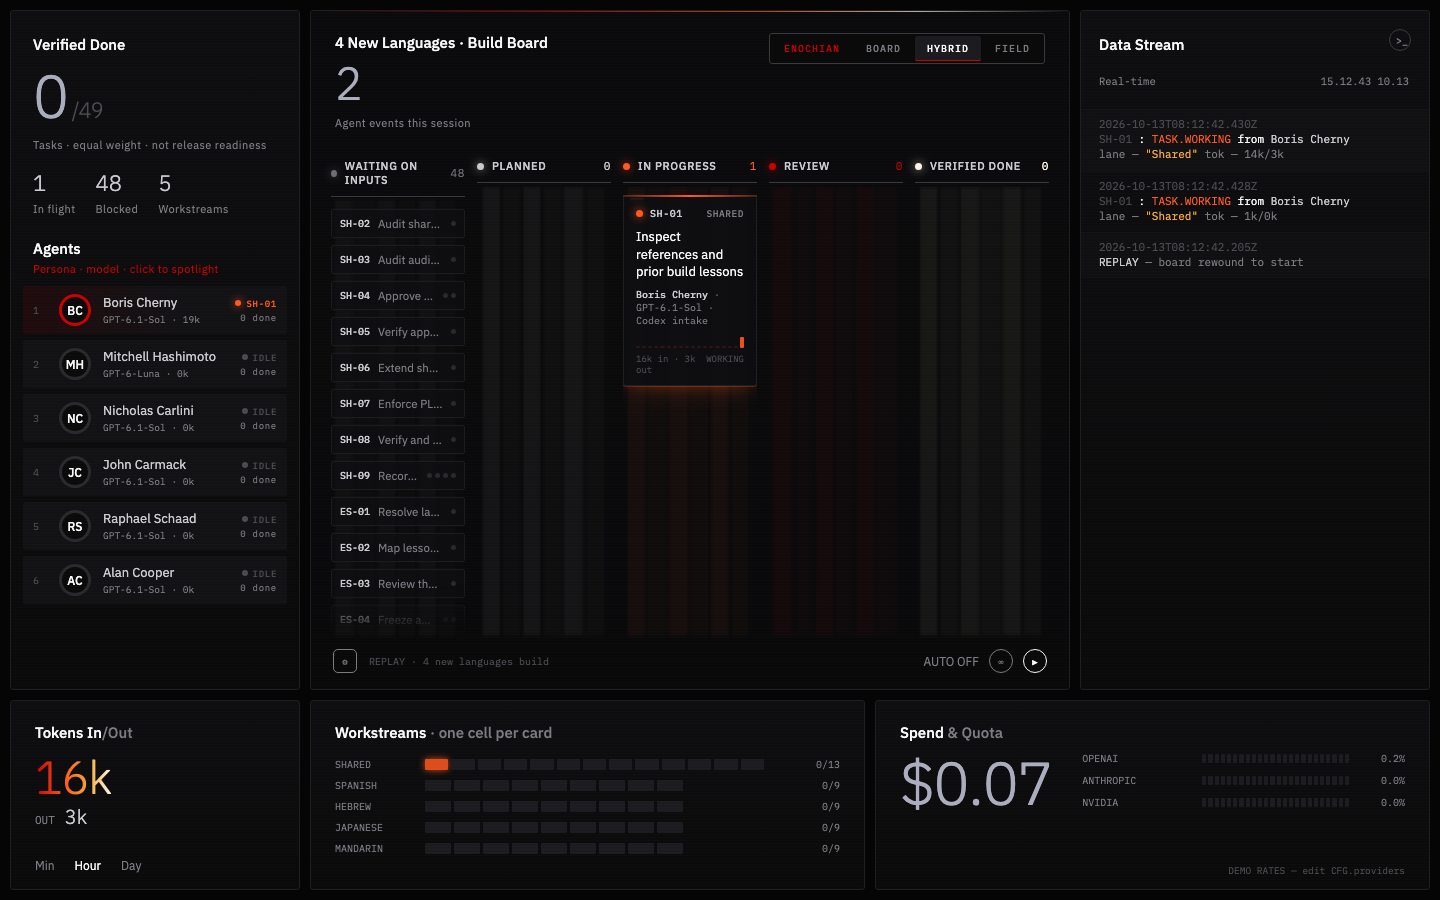Click the IN PROGRESS column header
1440x900 pixels.
pos(690,167)
